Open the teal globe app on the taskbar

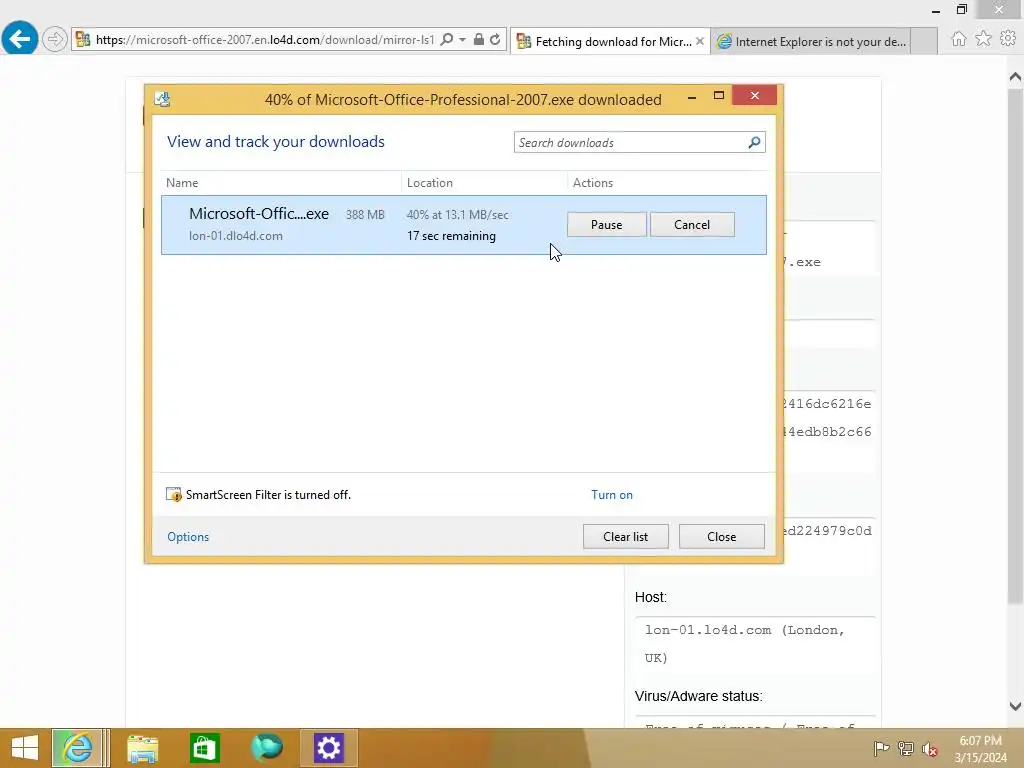coord(266,748)
